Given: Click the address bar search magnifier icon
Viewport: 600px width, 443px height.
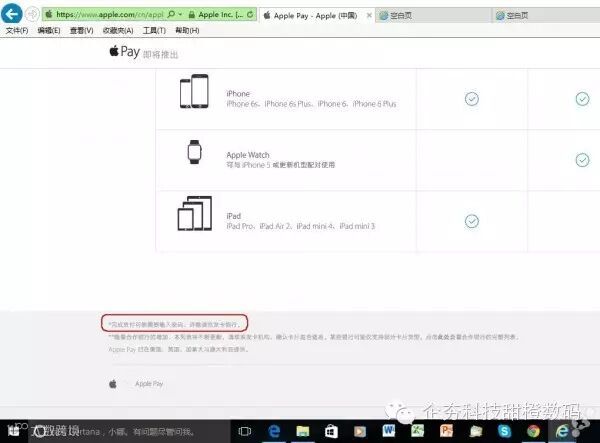Looking at the screenshot, I should (x=171, y=15).
